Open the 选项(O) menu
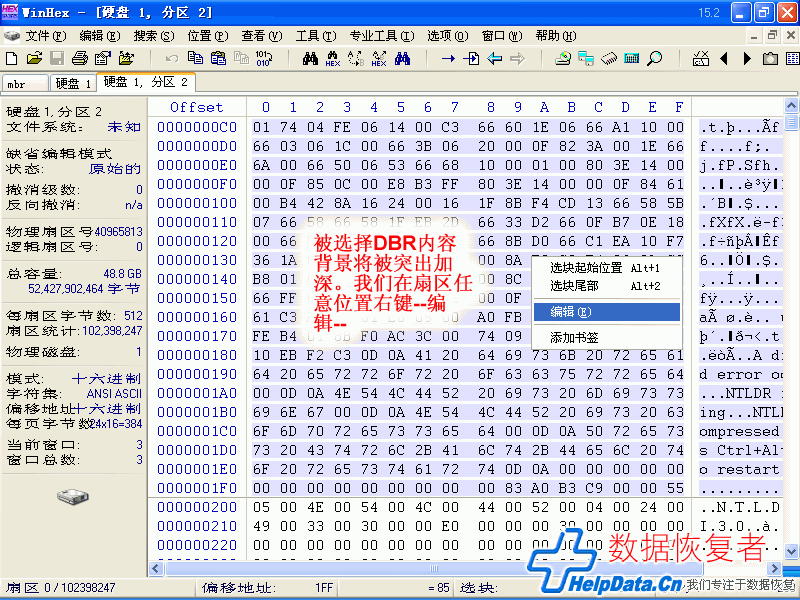 click(447, 36)
